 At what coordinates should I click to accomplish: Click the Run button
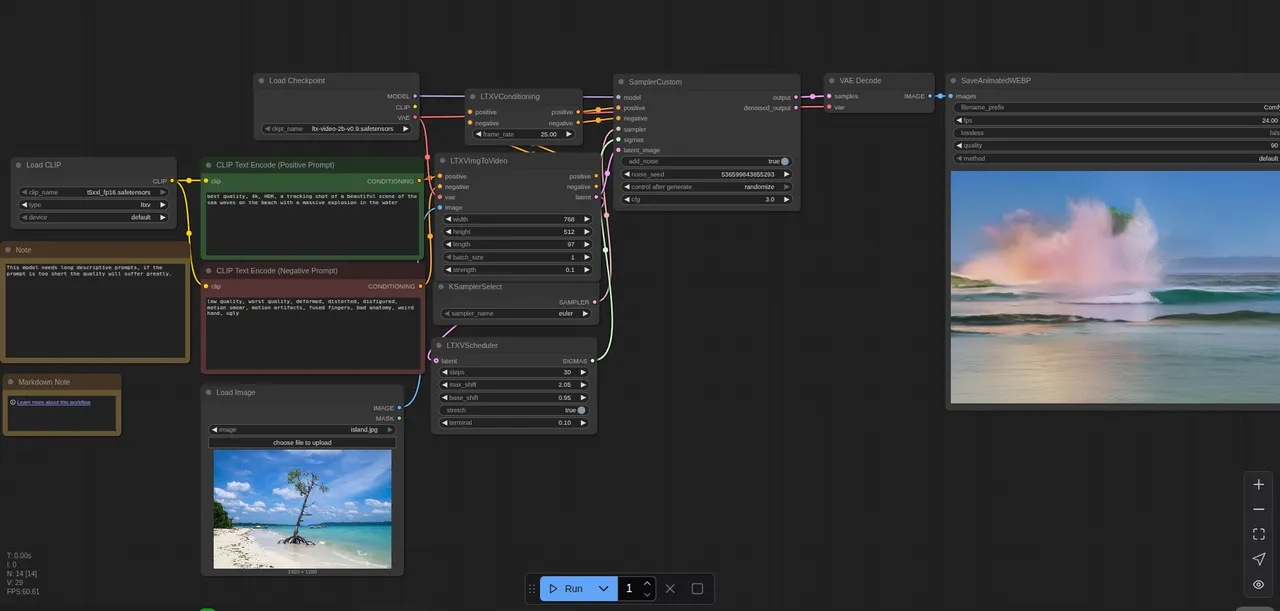point(566,589)
